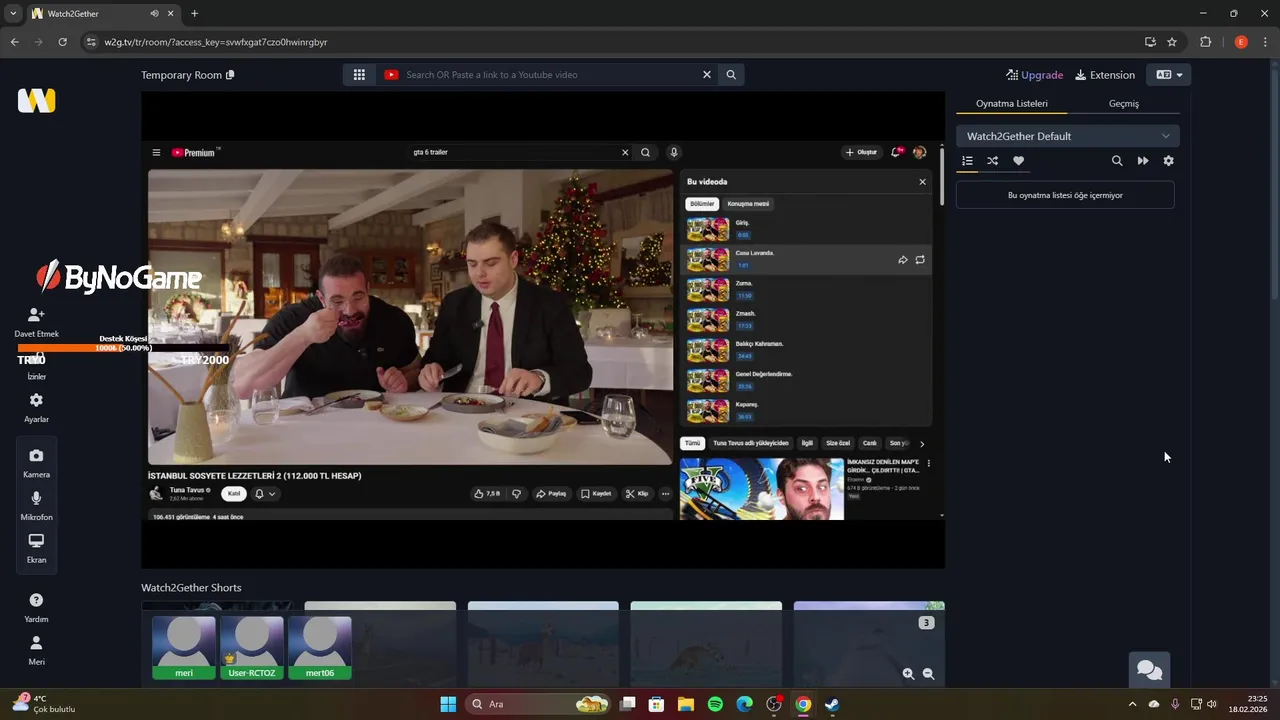
Task: Open the favorites heart tab
Action: (x=1018, y=161)
